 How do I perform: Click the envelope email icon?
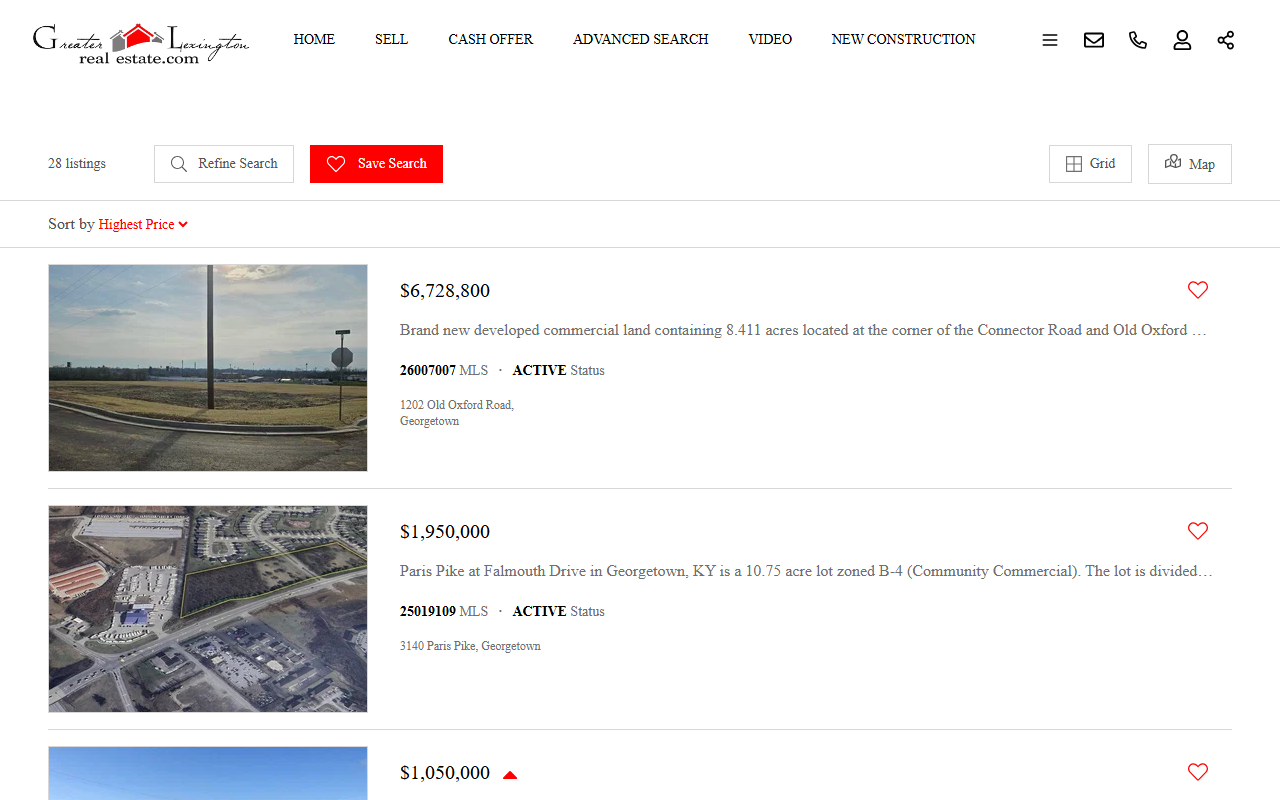tap(1094, 40)
